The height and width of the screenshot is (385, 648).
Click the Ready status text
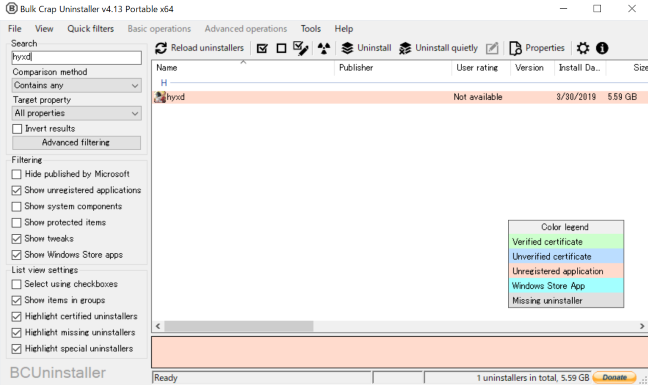(166, 378)
